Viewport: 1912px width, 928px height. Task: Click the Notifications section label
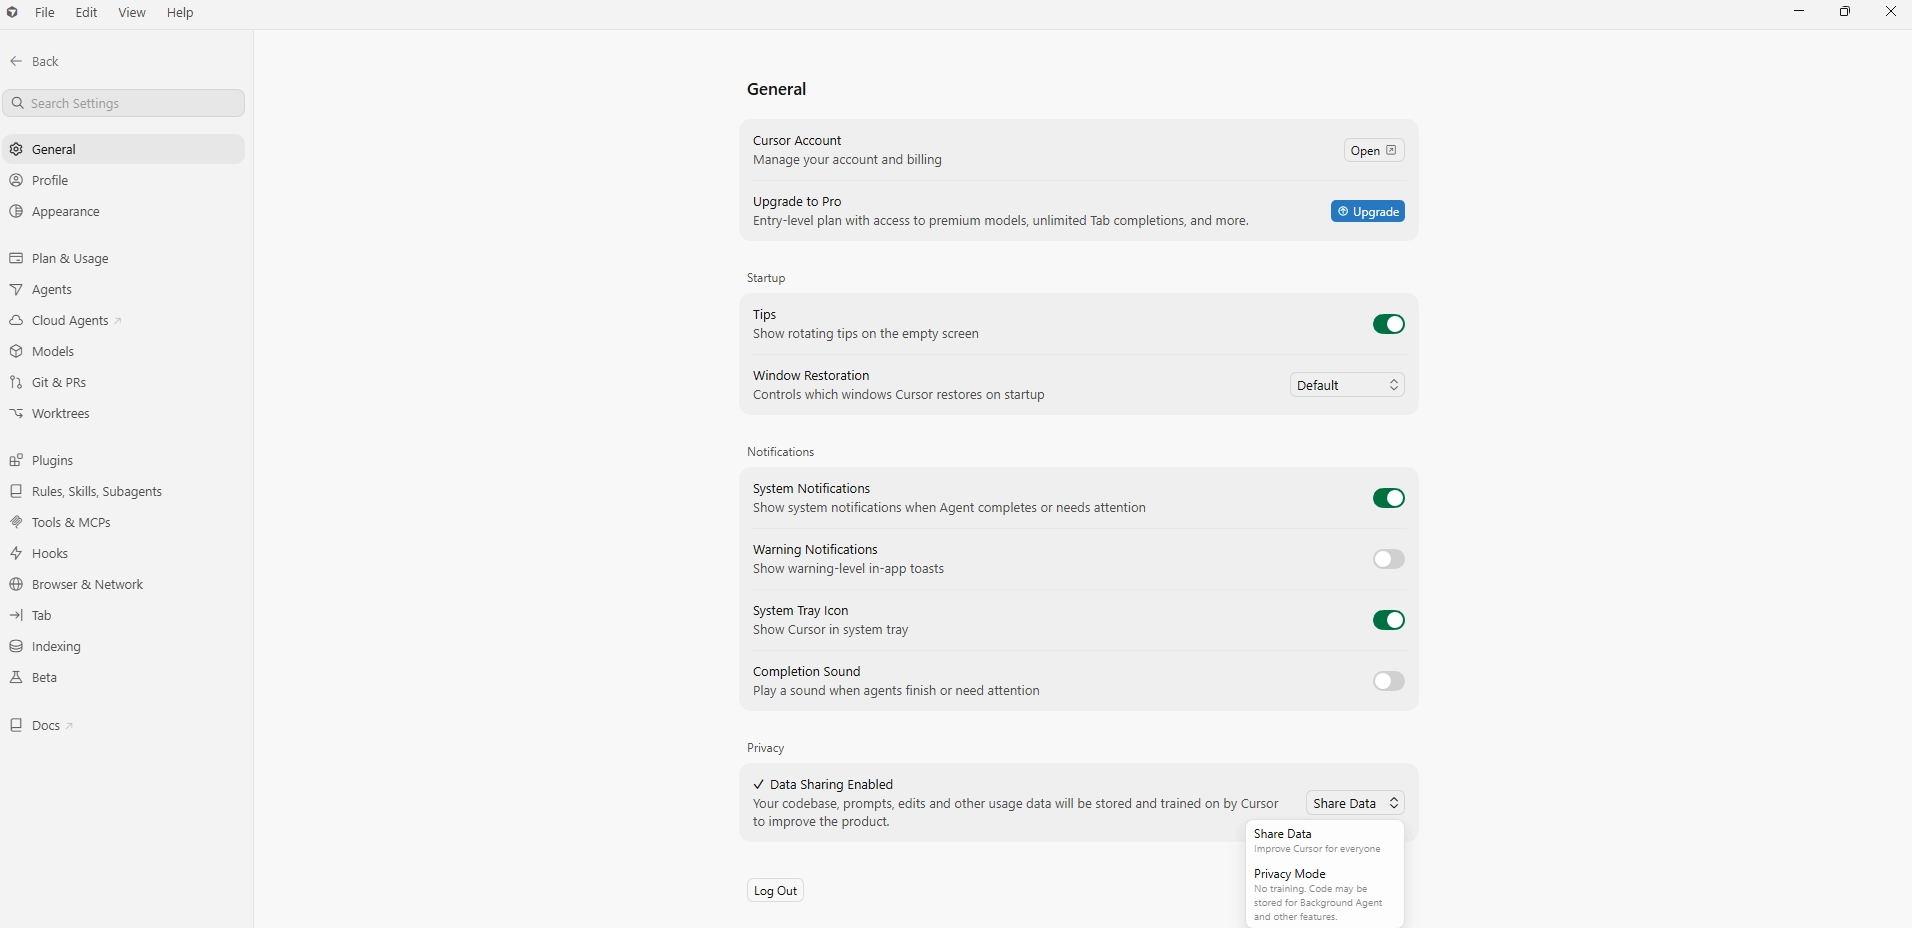point(780,452)
